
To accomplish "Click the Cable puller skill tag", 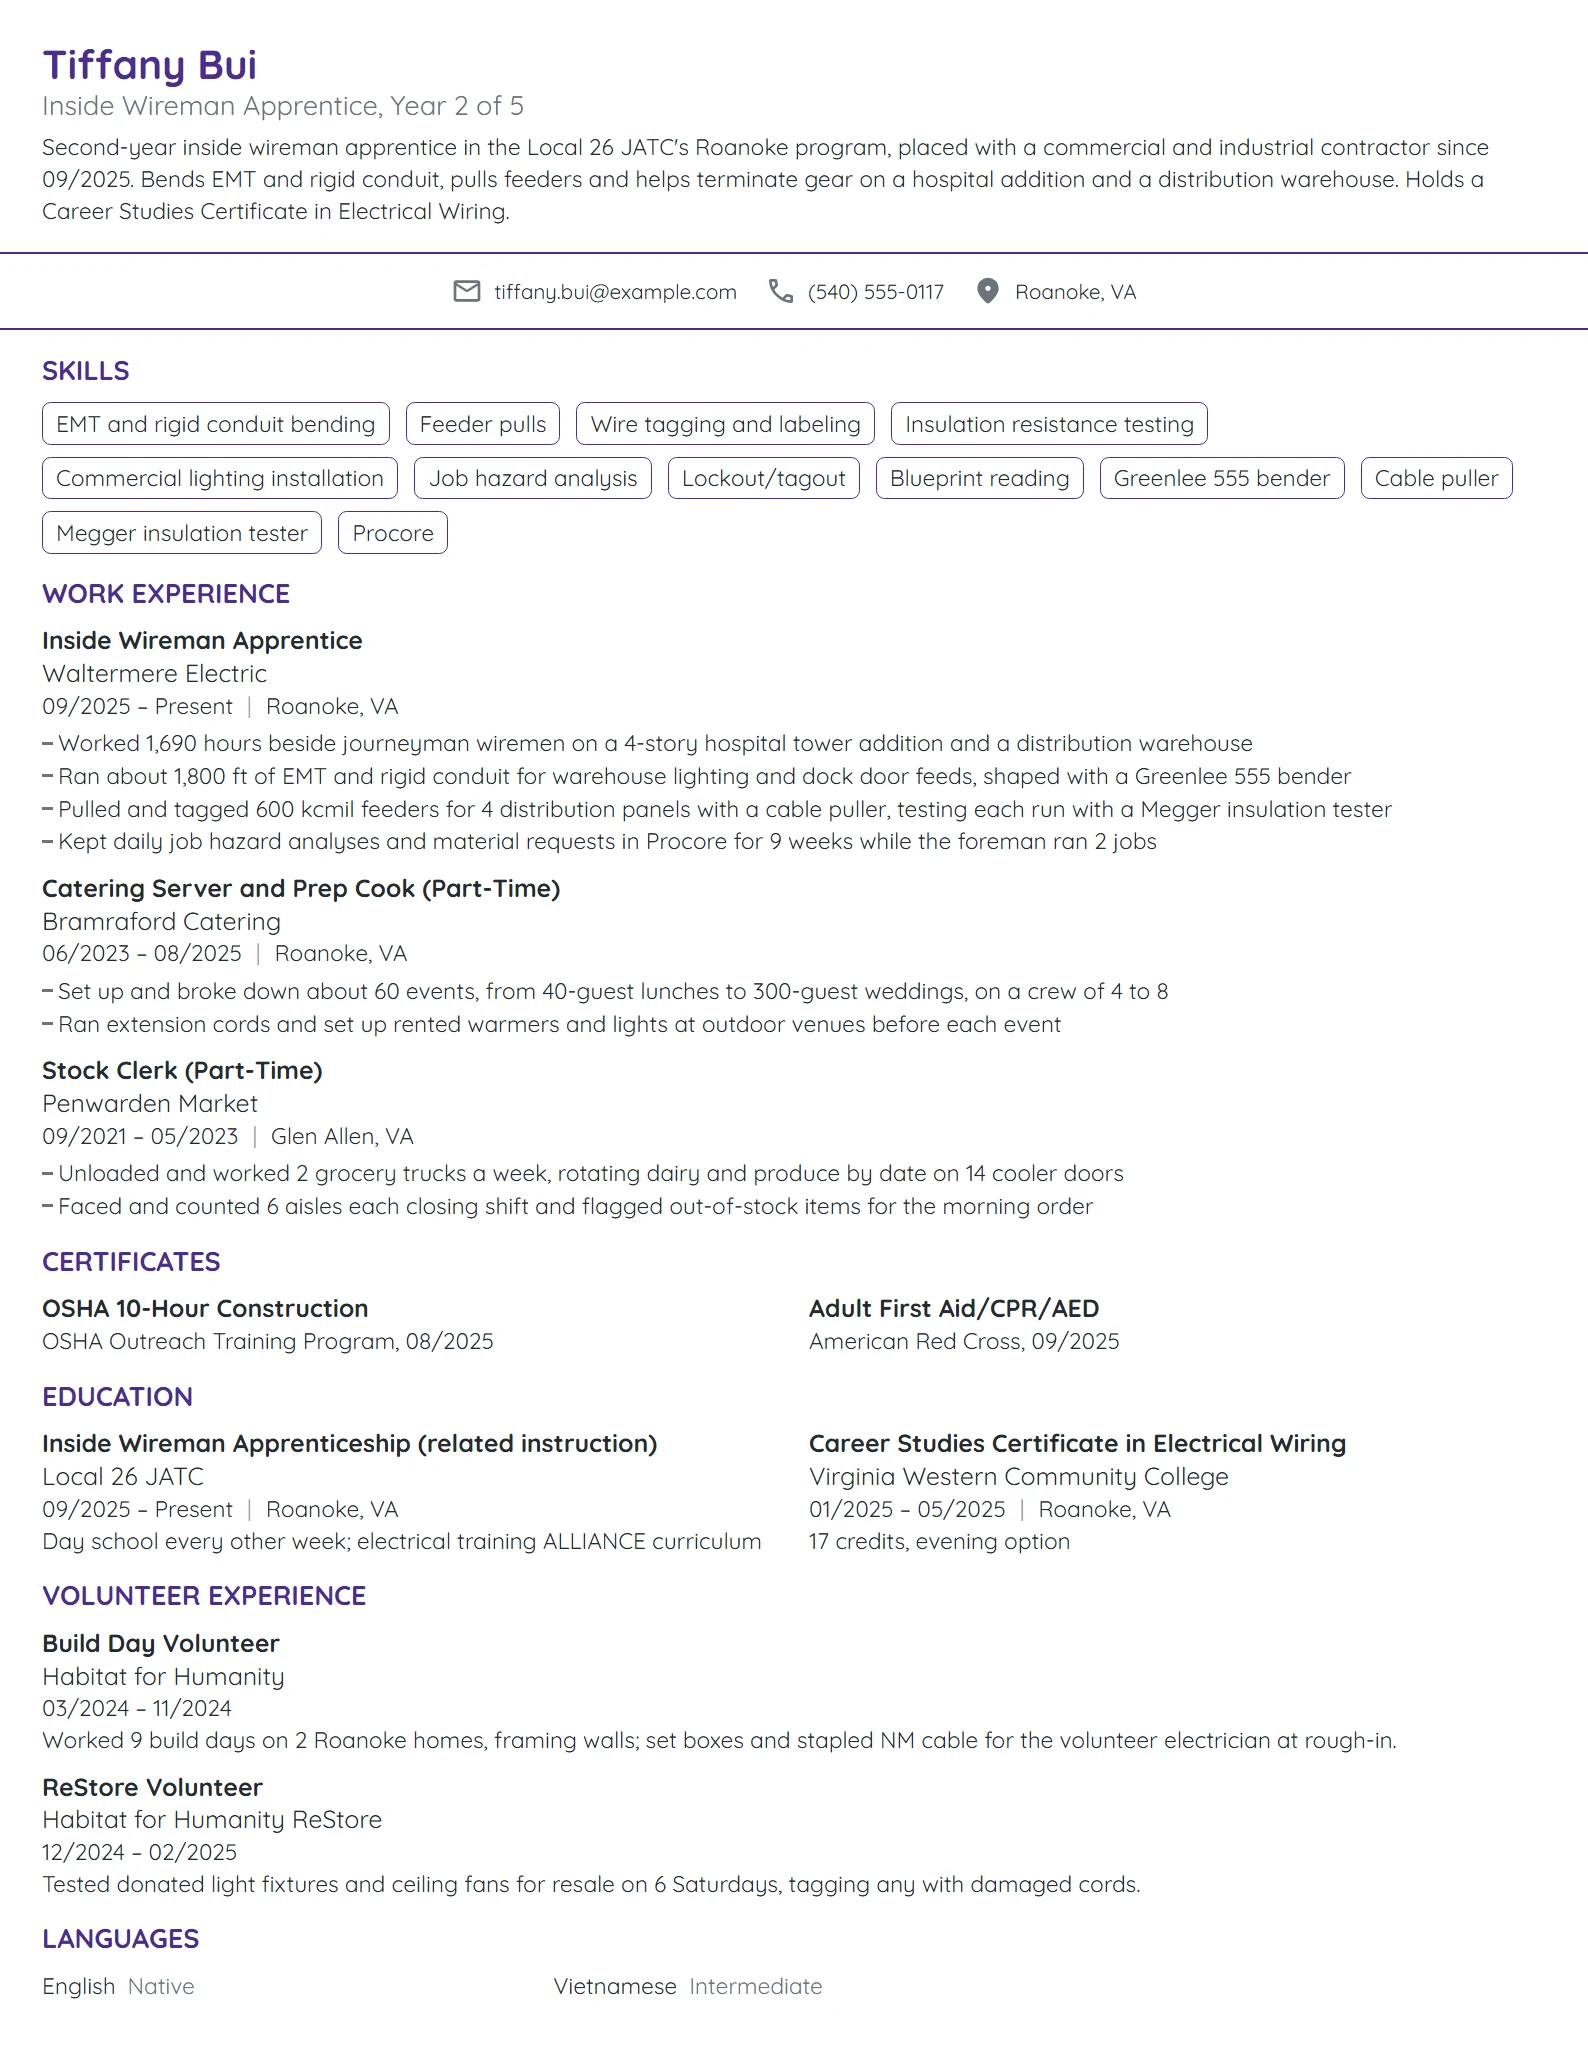I will [1437, 478].
